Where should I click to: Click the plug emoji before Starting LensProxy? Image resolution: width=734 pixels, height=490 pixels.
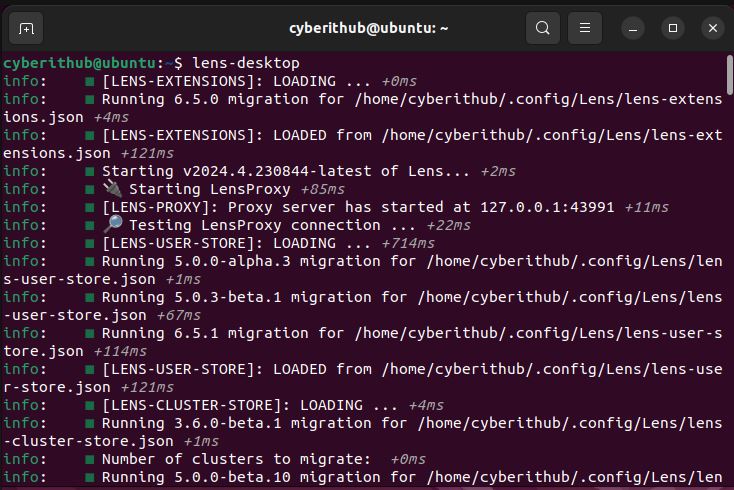tap(112, 188)
